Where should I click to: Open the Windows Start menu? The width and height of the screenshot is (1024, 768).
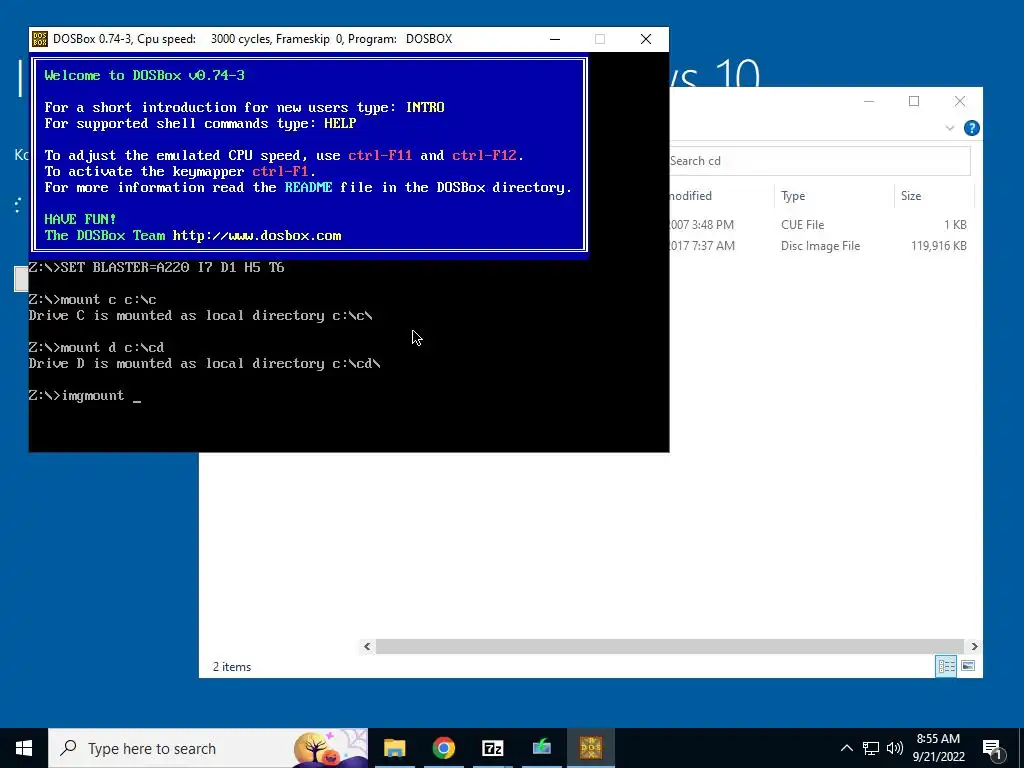tap(24, 748)
